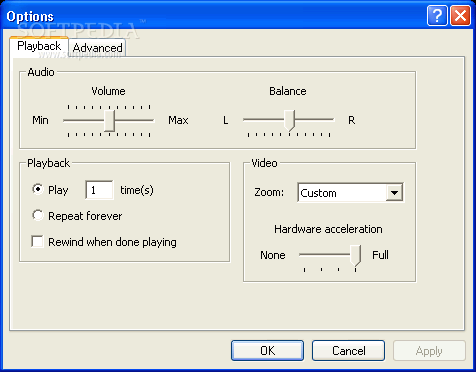Close the Options dialog
Image resolution: width=476 pixels, height=372 pixels.
coord(460,16)
